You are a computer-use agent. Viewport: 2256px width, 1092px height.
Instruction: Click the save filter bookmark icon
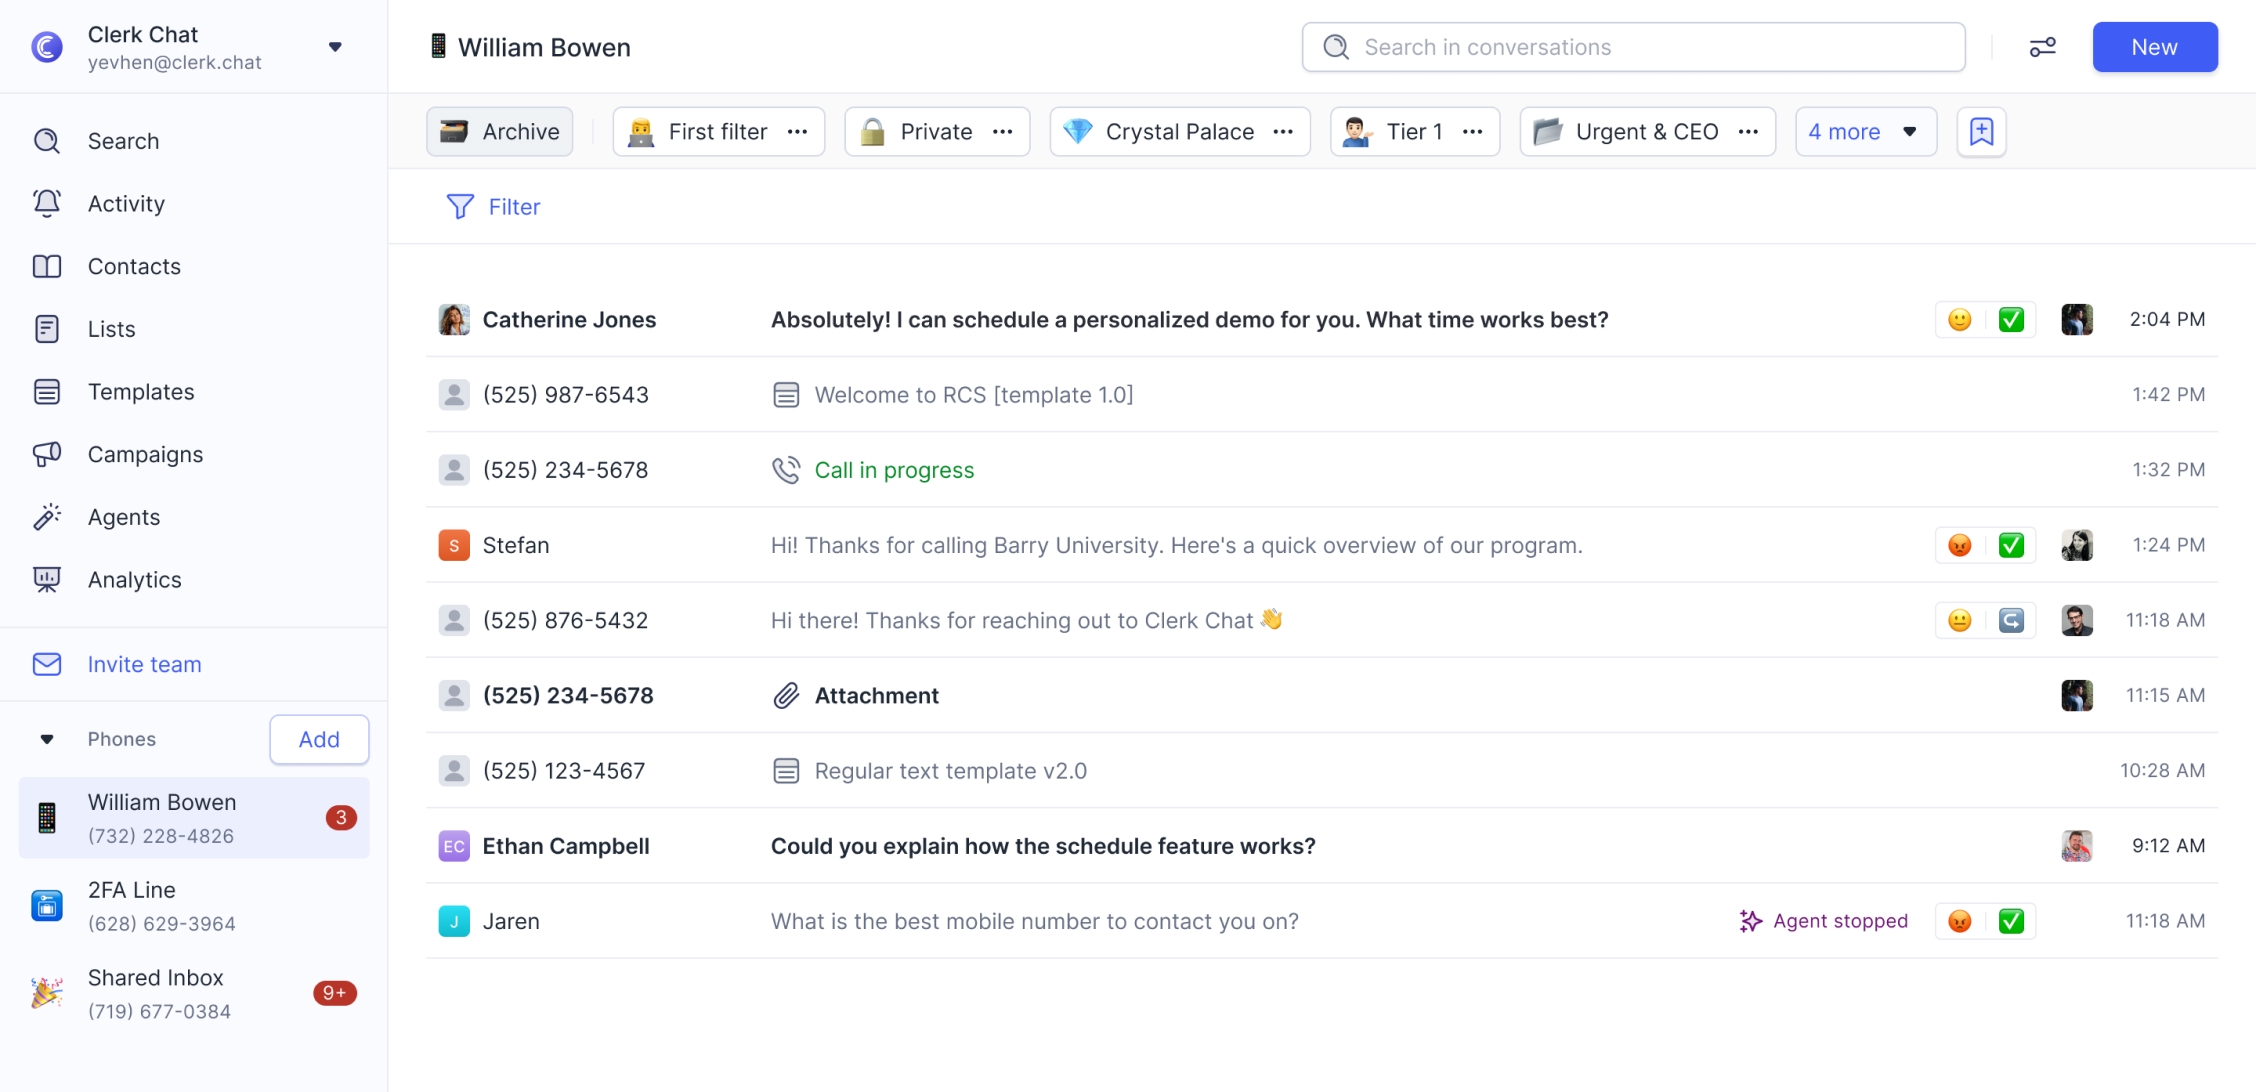pos(1981,131)
